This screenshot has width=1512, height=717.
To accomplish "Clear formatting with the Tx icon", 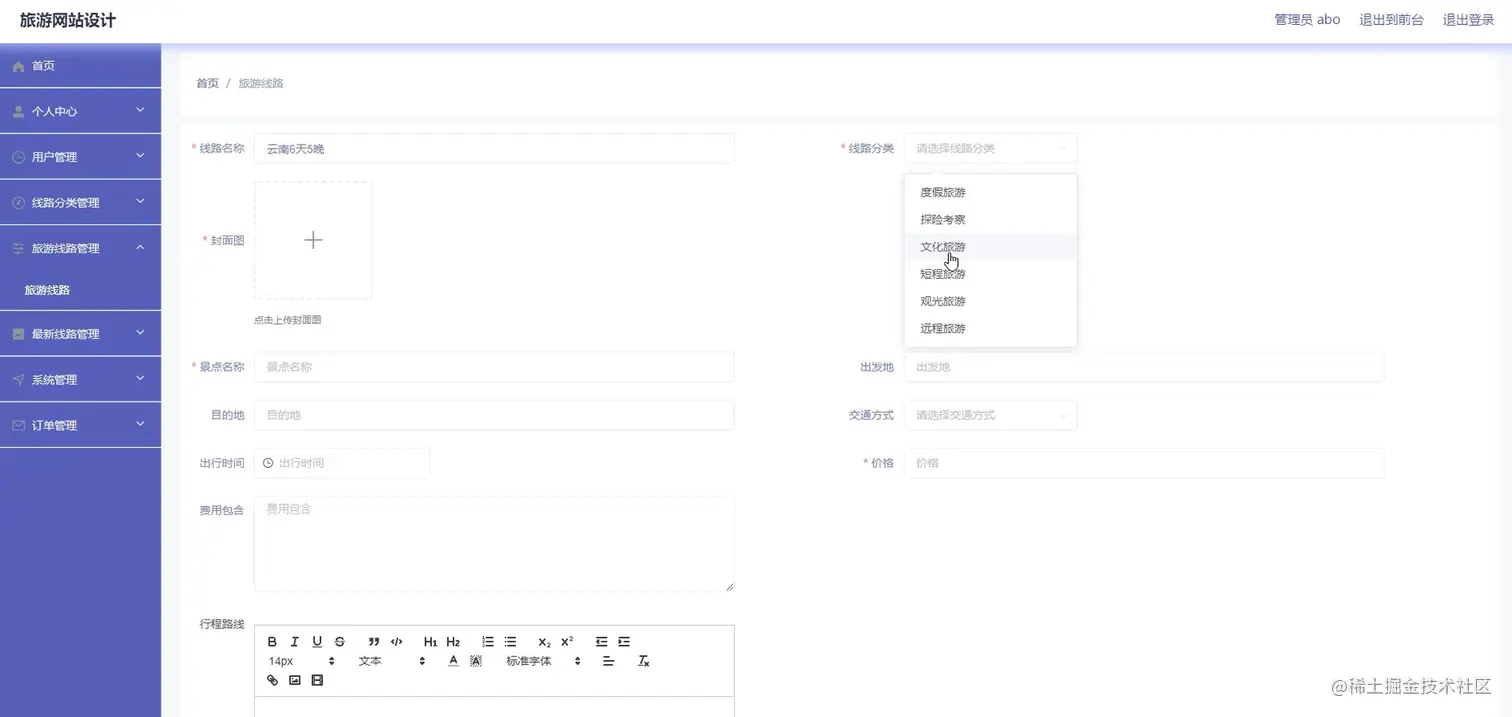I will (643, 660).
